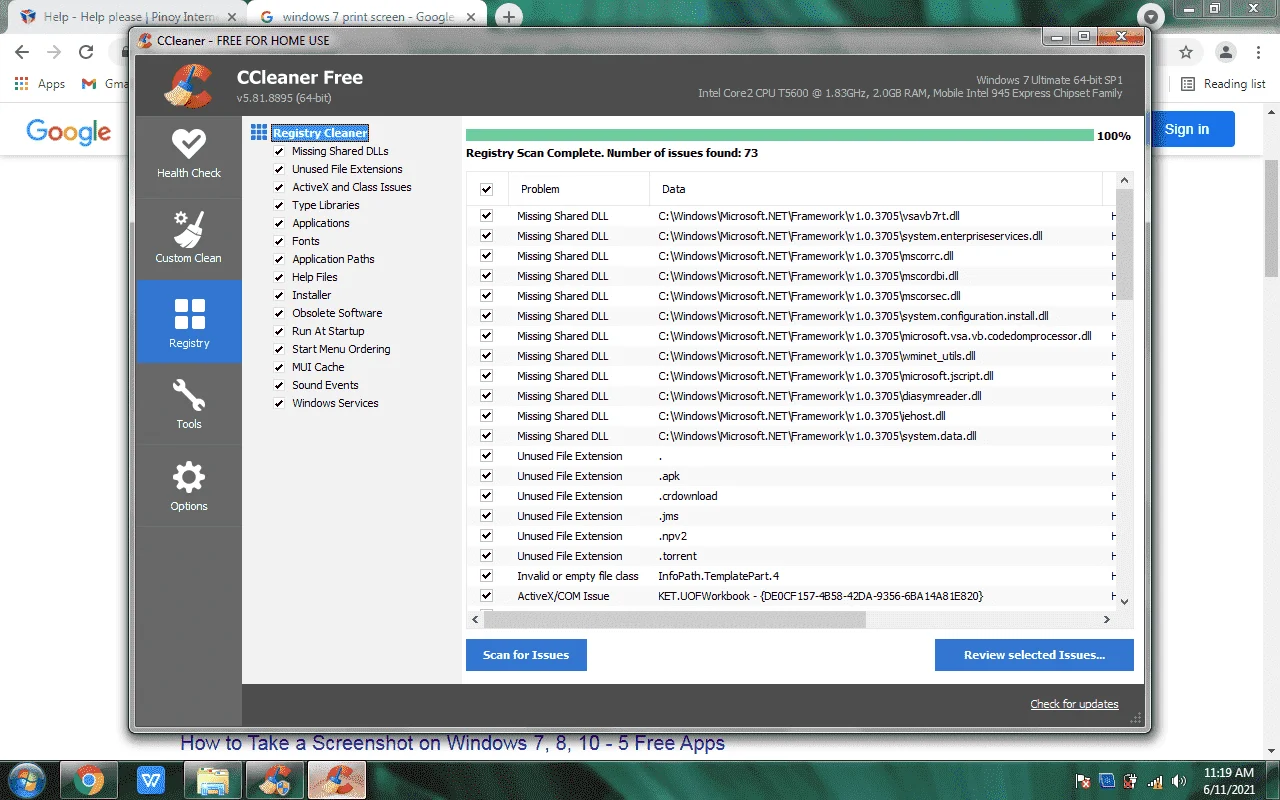The width and height of the screenshot is (1280, 800).
Task: Open a new Chrome tab
Action: point(509,16)
